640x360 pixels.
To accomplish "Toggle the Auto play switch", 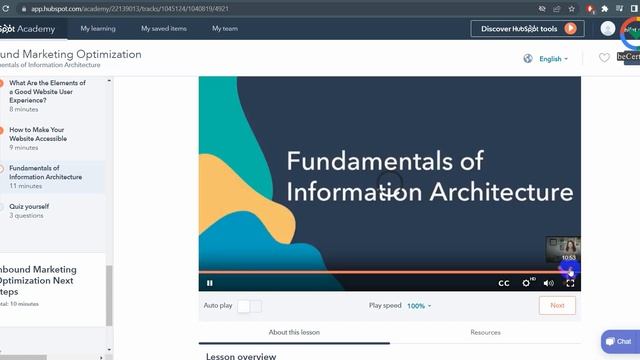I will point(249,306).
